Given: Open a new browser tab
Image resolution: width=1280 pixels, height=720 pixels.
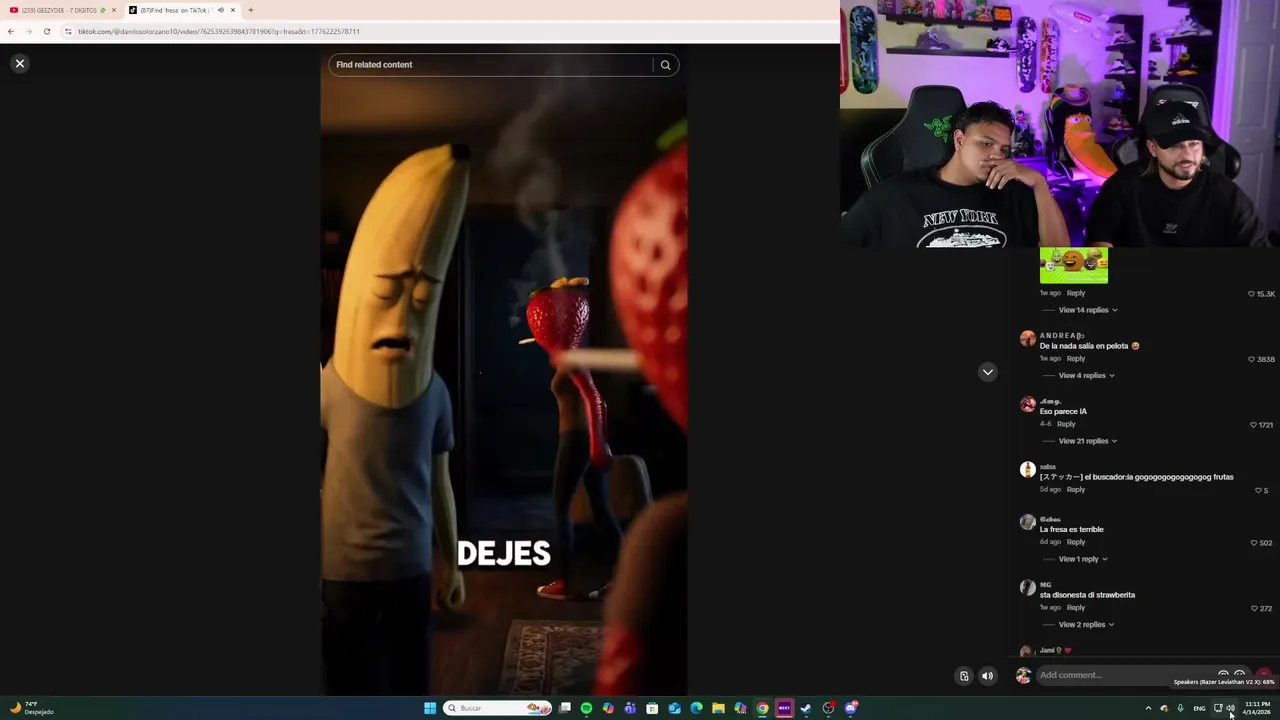Looking at the screenshot, I should click(250, 10).
